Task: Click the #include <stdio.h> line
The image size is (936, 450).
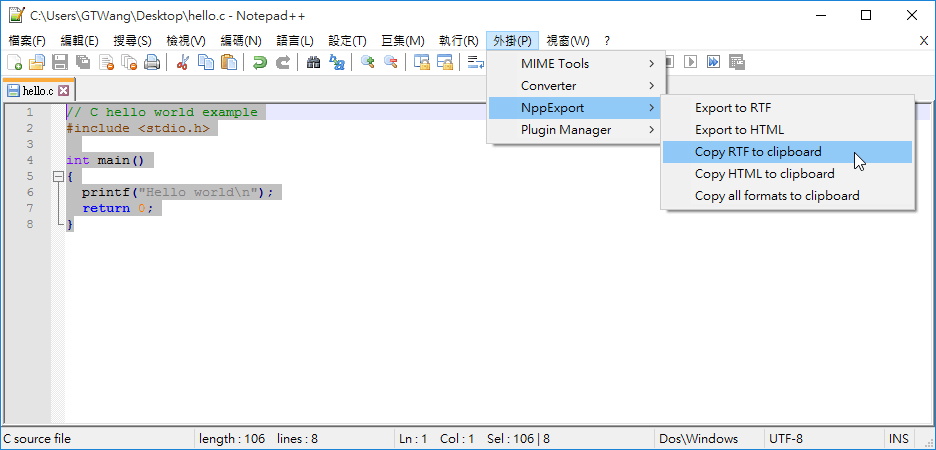Action: coord(138,128)
